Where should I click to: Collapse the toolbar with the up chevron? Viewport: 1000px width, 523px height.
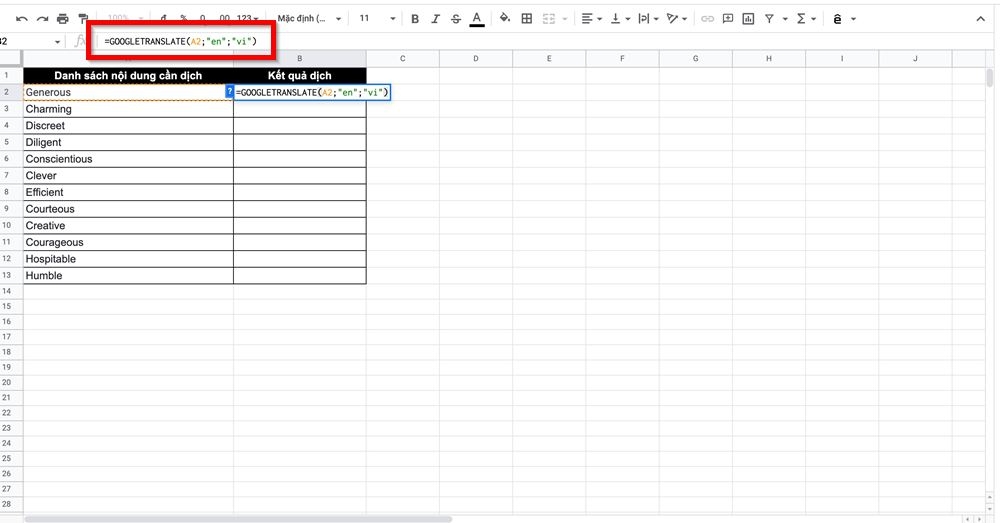[x=981, y=19]
